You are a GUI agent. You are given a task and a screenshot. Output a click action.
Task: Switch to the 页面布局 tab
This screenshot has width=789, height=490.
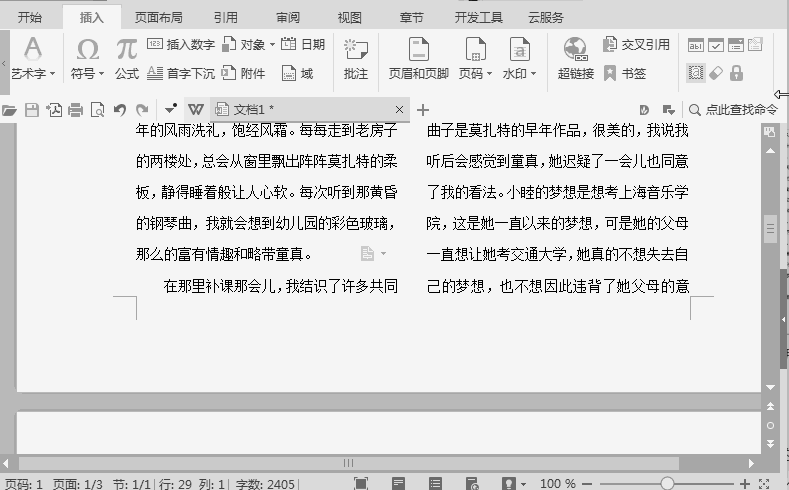(x=159, y=18)
